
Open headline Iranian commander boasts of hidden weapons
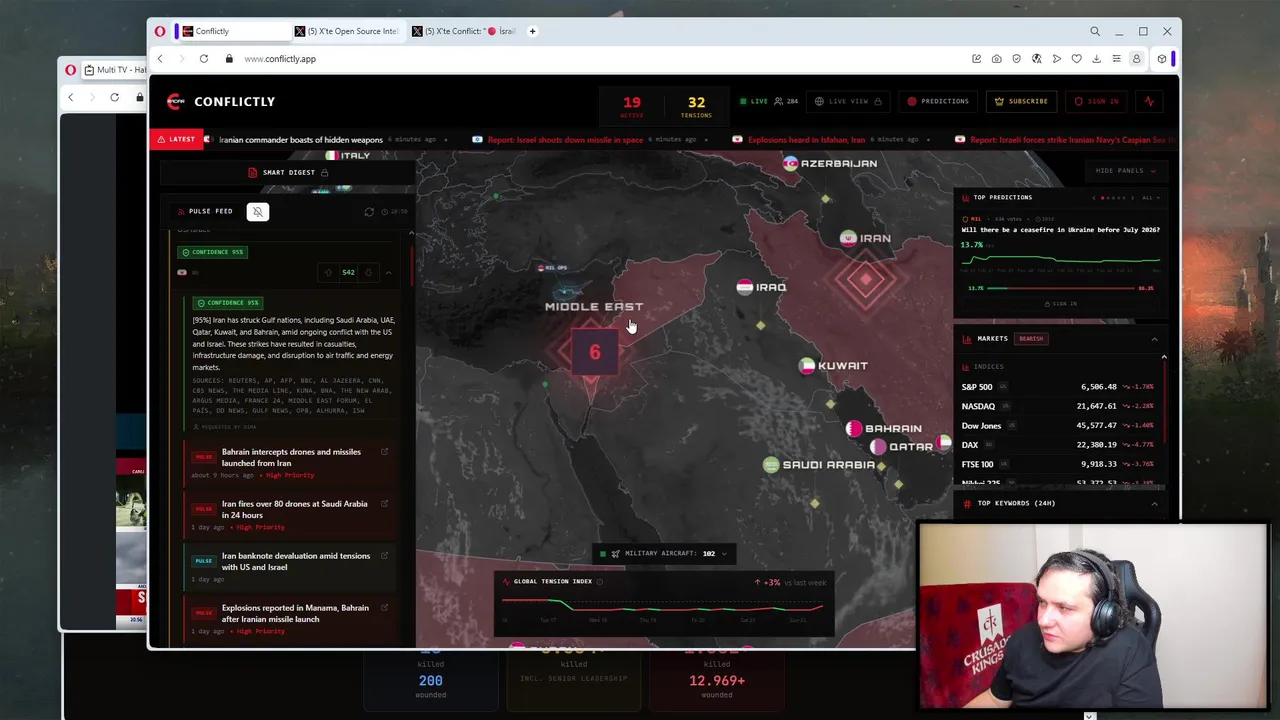tap(301, 140)
